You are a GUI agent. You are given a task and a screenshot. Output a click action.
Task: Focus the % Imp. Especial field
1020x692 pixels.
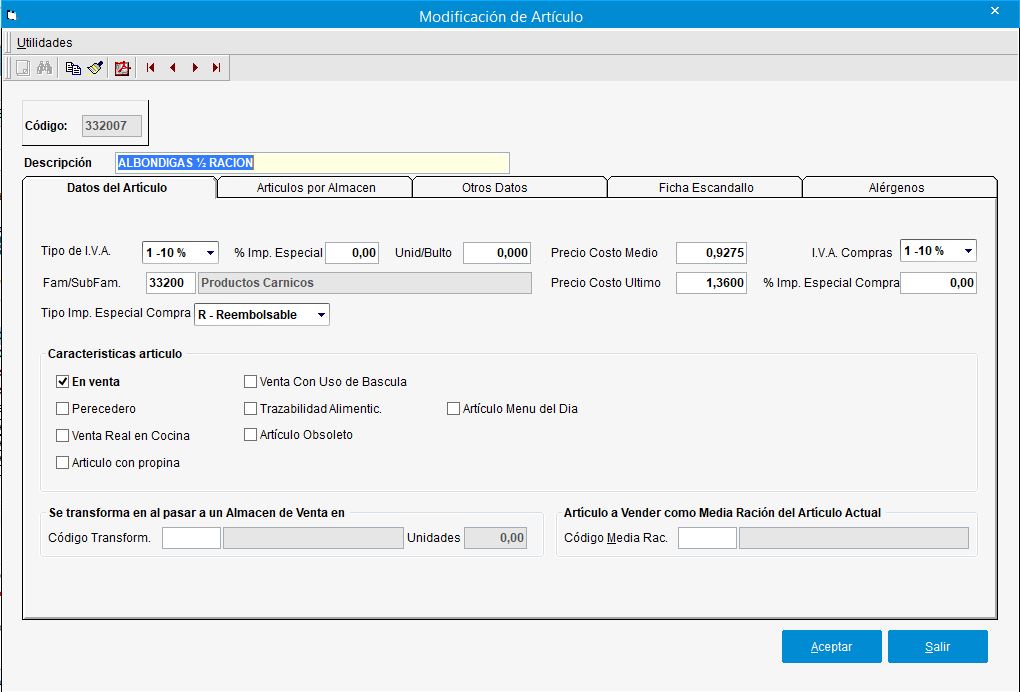(x=352, y=253)
